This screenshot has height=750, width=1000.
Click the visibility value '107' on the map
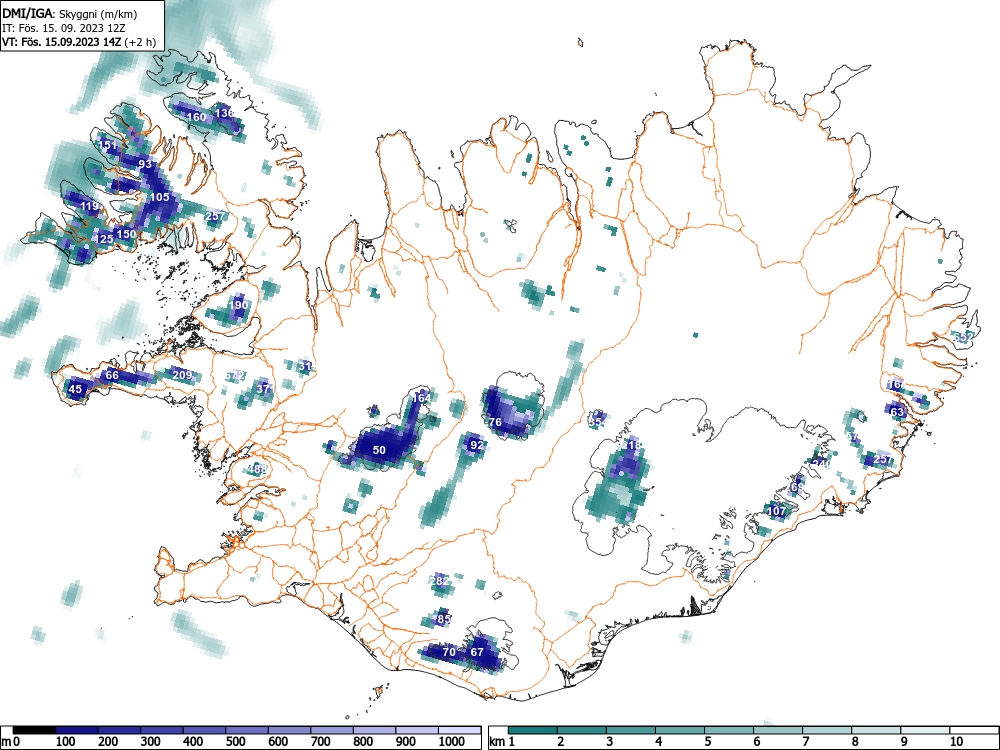(x=777, y=511)
